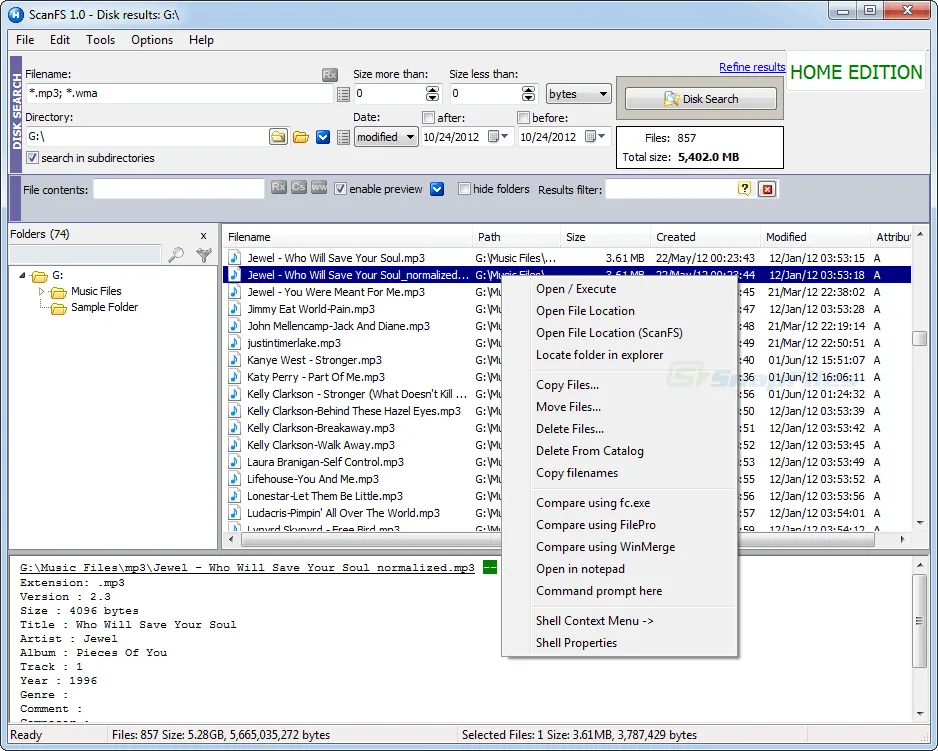
Task: Open the blue dropdown next to enable preview
Action: pyautogui.click(x=437, y=189)
